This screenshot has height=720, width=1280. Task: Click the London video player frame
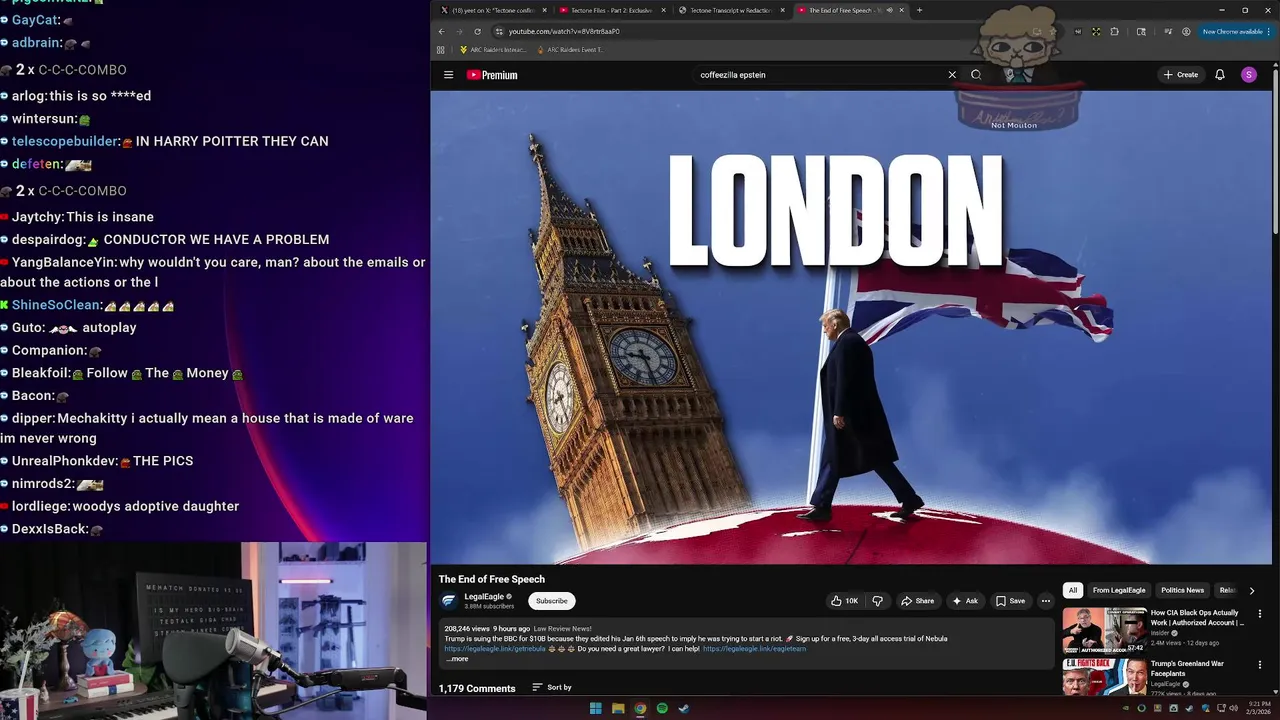pyautogui.click(x=851, y=327)
